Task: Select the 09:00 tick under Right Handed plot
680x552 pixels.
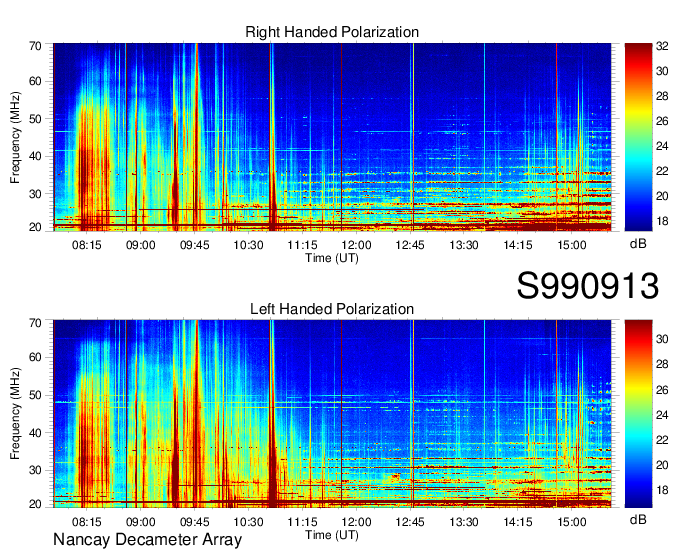Action: click(141, 245)
